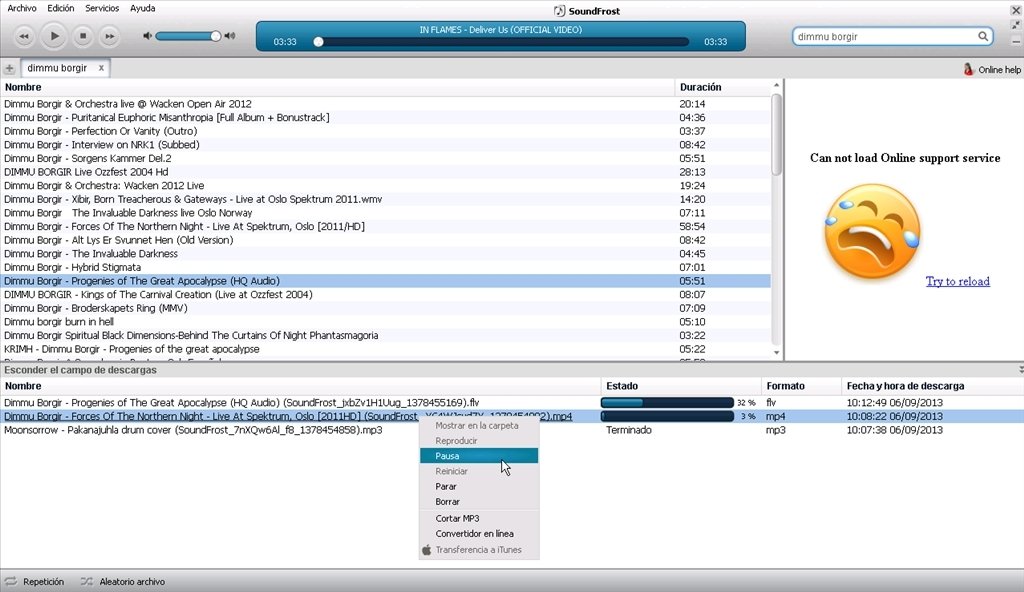Select "Dimmu Borgir - Hybrid Stigmata" result

385,267
